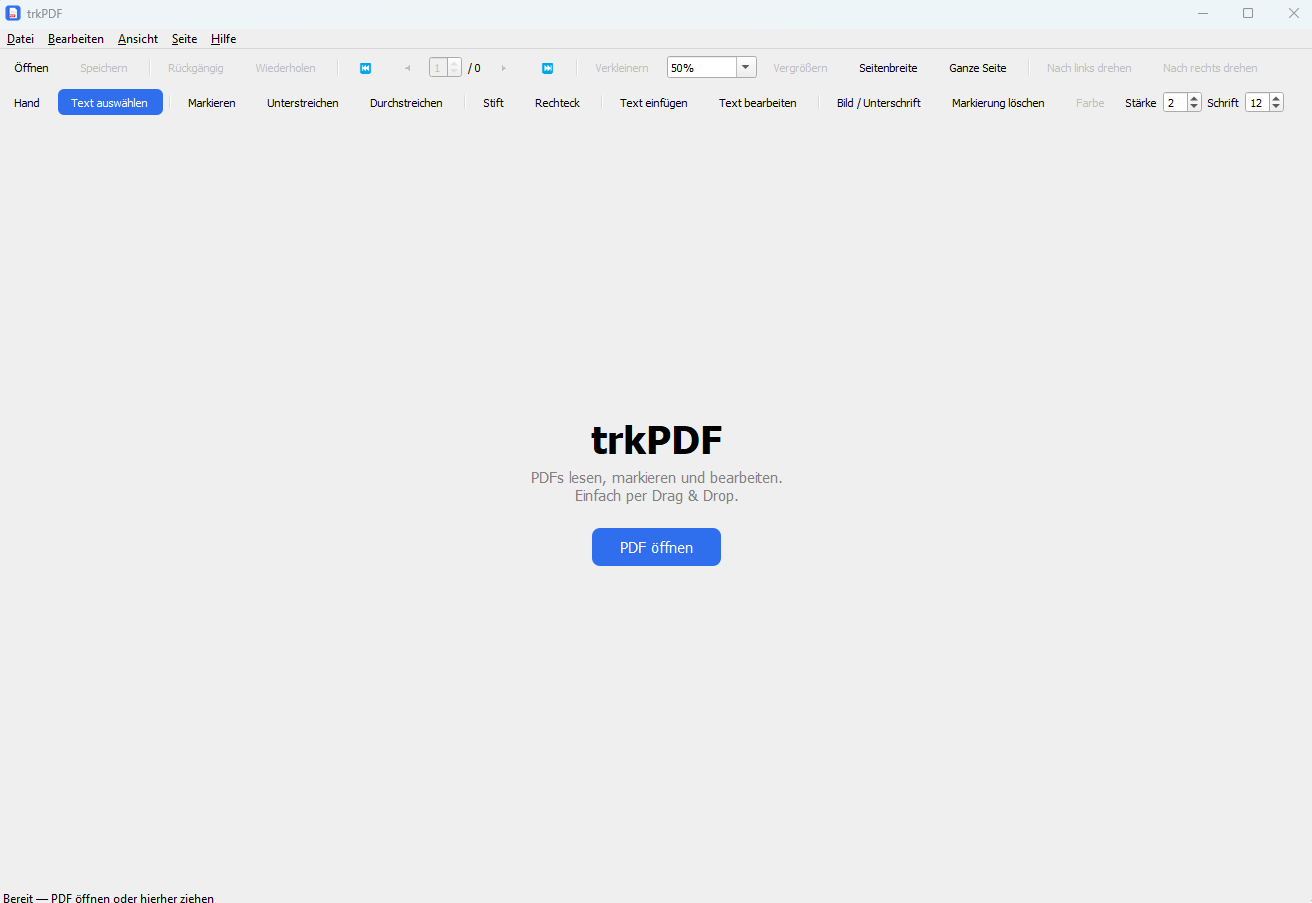Screen dimensions: 1312x903
Task: Open the Hilfe menu
Action: click(x=223, y=39)
